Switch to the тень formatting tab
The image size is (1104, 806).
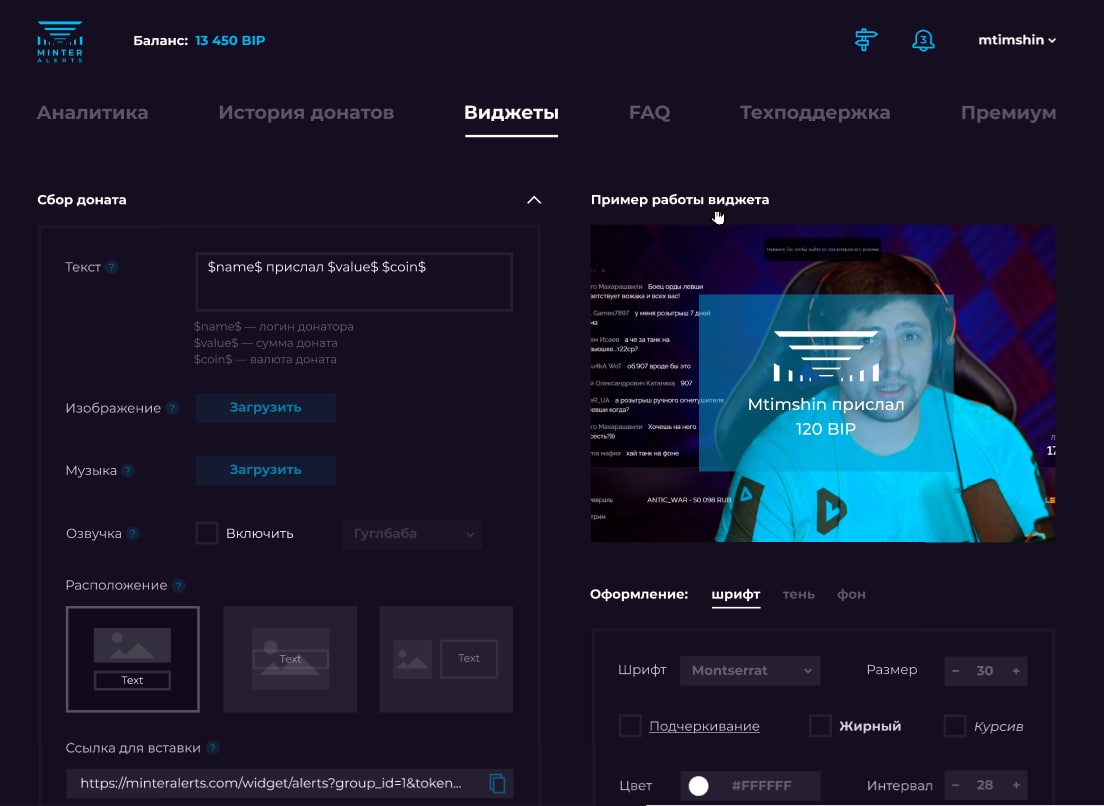tap(798, 594)
